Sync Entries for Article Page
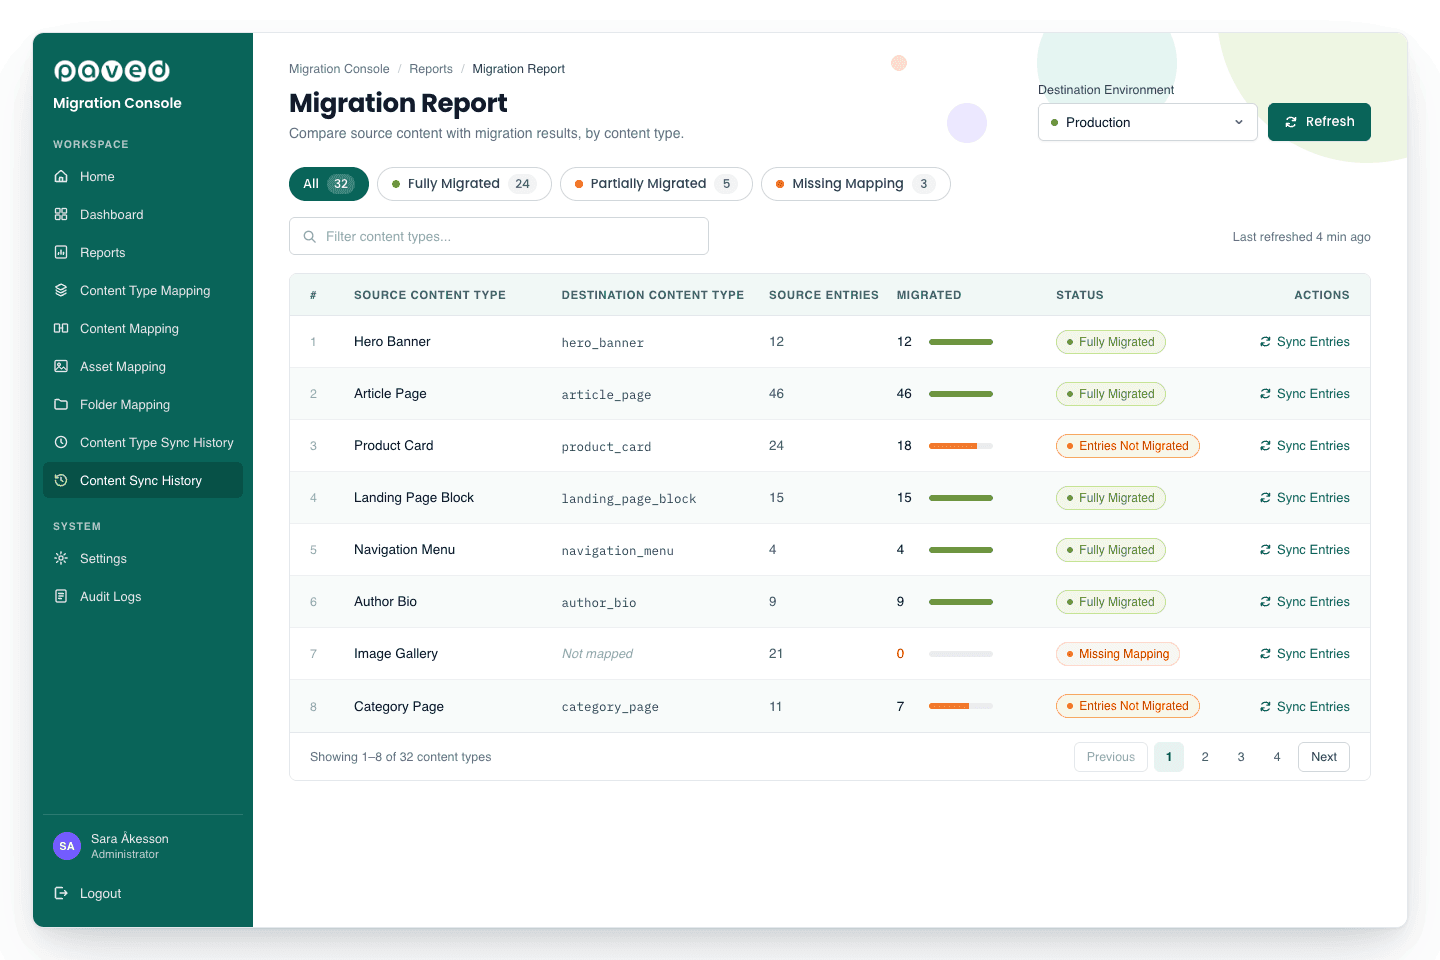Image resolution: width=1440 pixels, height=960 pixels. pyautogui.click(x=1305, y=394)
